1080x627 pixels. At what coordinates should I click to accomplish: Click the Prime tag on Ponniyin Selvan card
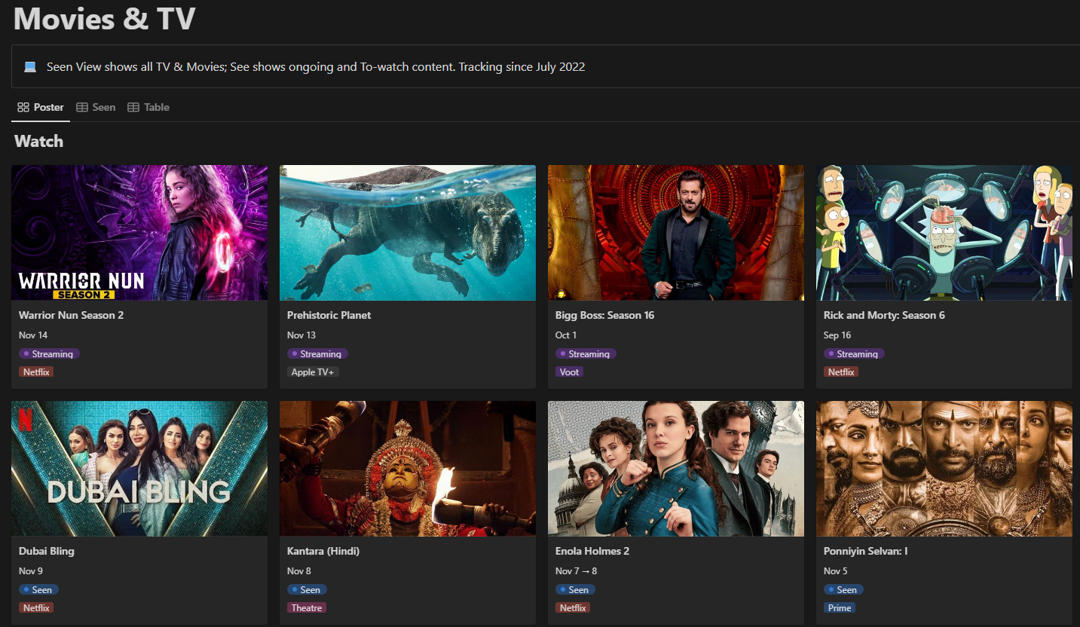(840, 608)
